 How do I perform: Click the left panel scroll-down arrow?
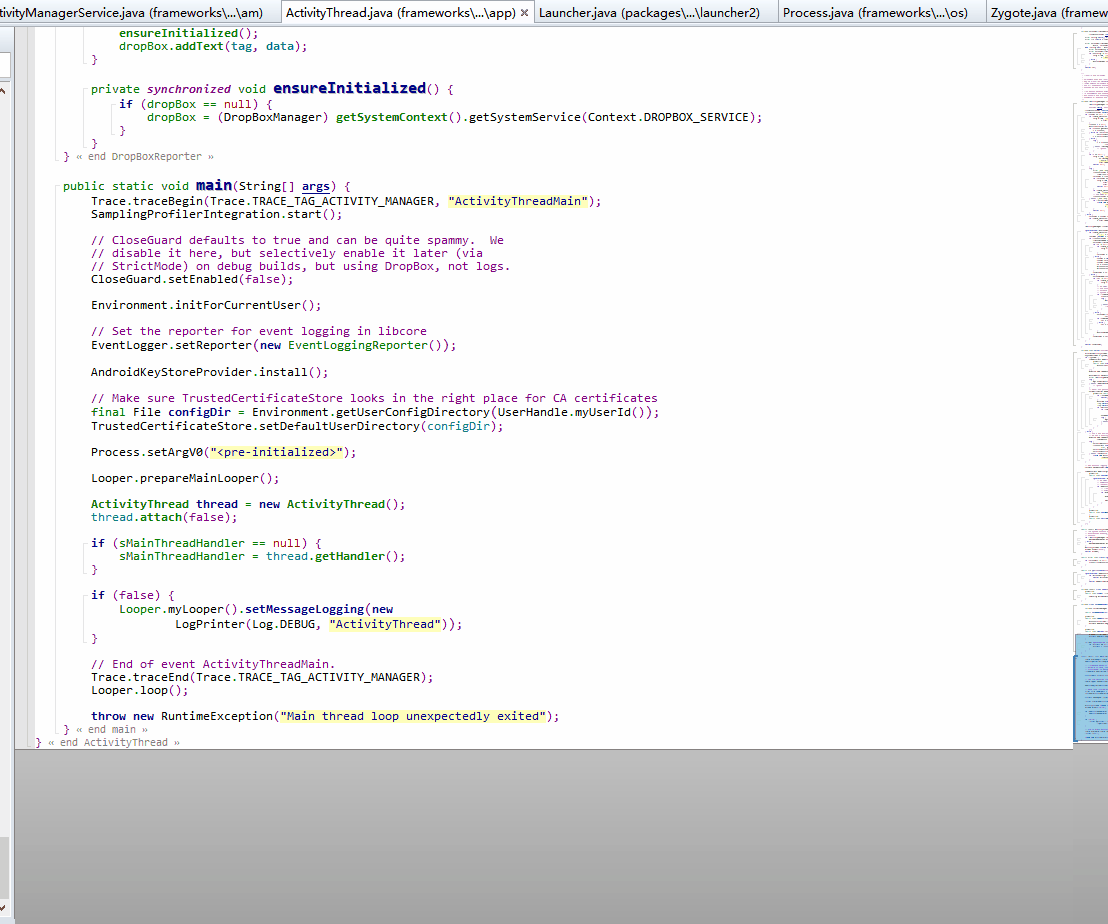click(4, 908)
